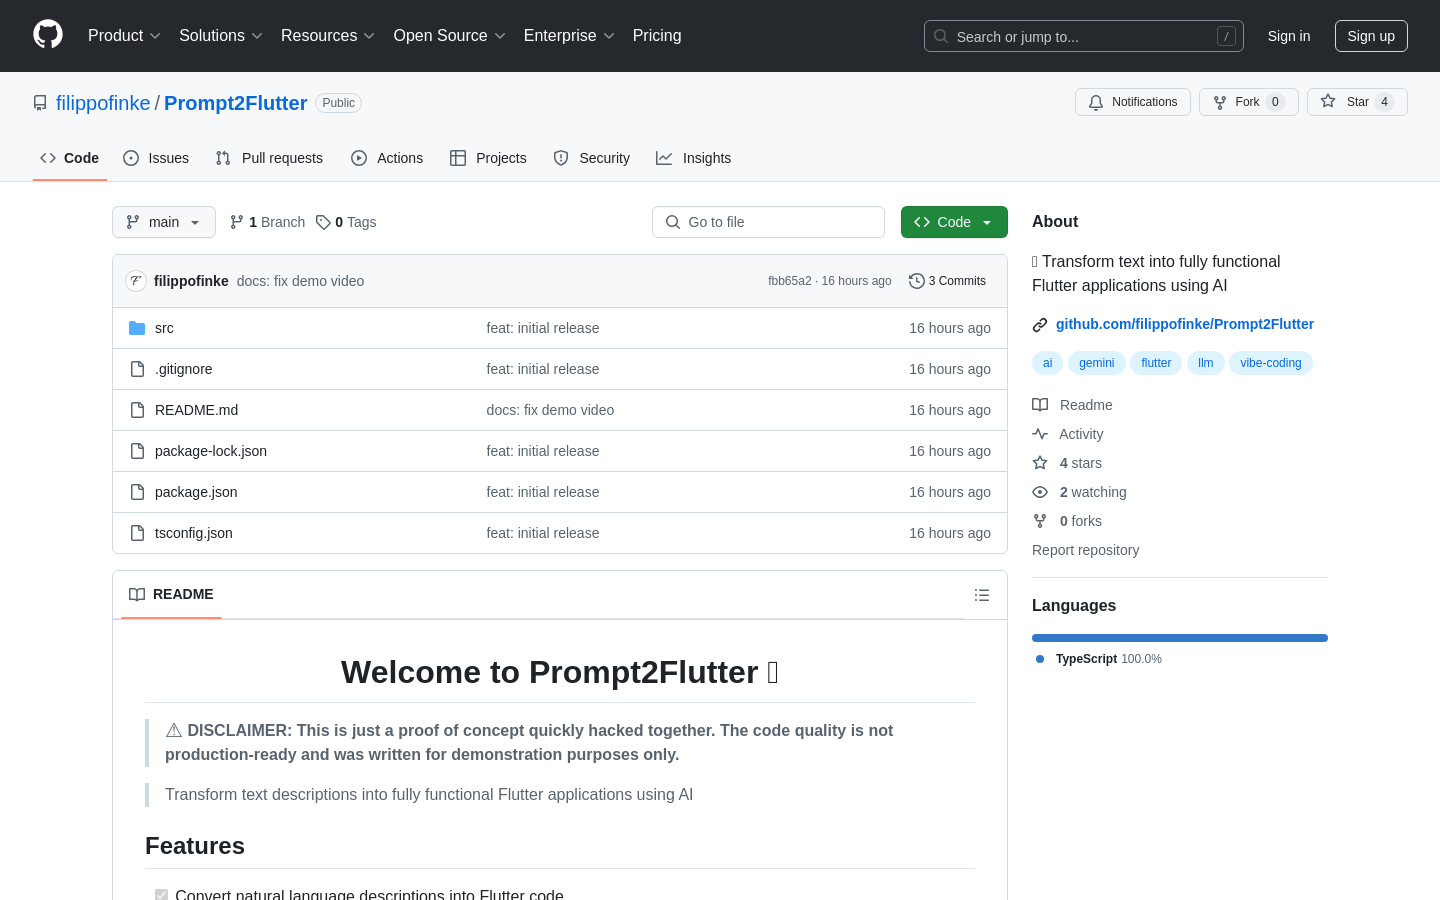This screenshot has width=1440, height=900.
Task: Click the Readme book icon in About
Action: click(x=1040, y=405)
